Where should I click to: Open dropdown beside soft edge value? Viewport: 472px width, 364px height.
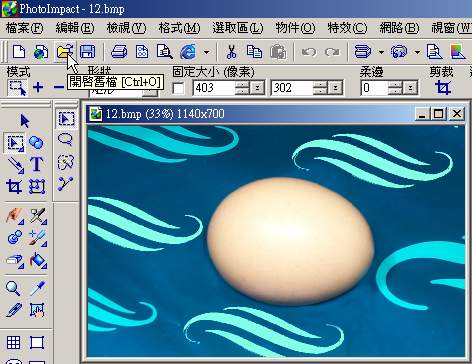(x=411, y=88)
